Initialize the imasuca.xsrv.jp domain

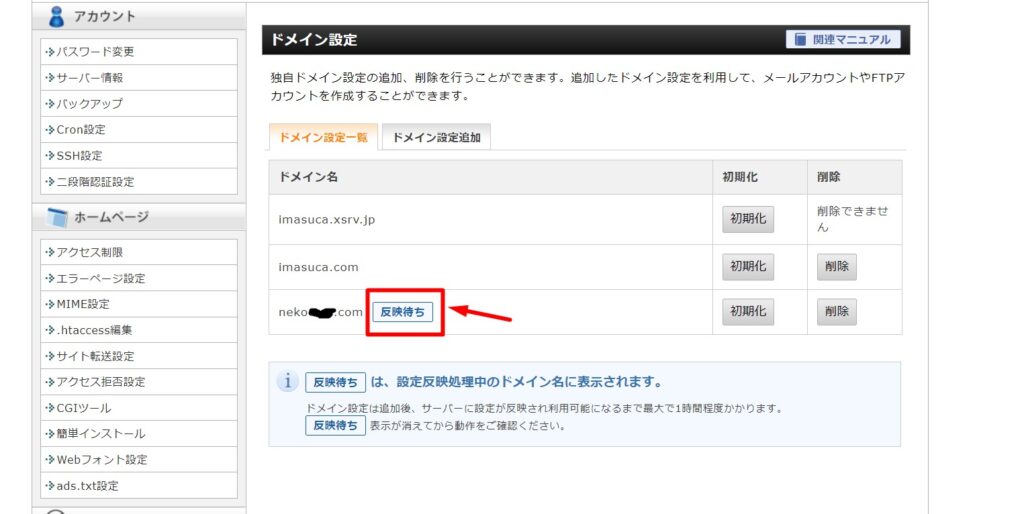(x=748, y=219)
